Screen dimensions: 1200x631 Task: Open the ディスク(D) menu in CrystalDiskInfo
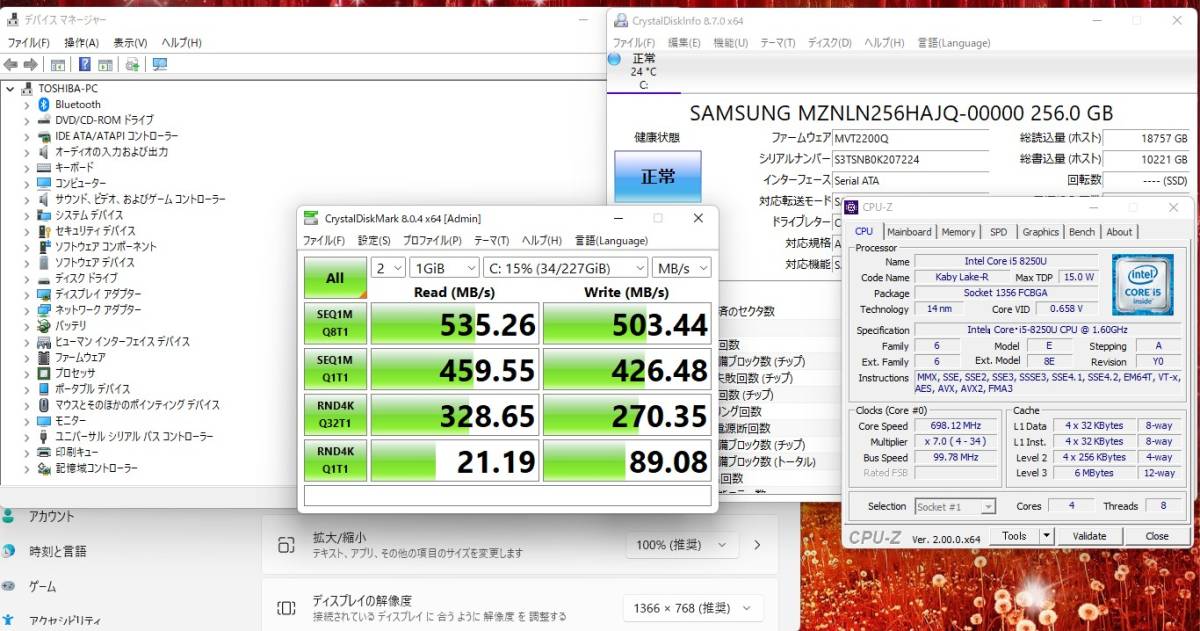pos(829,43)
